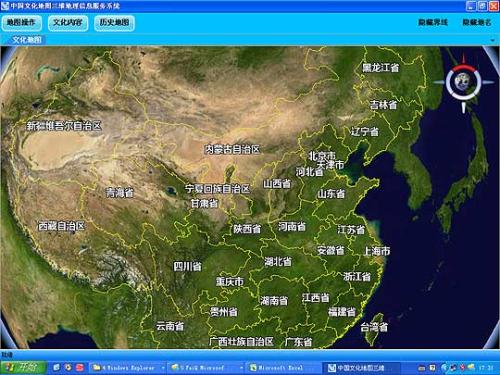The height and width of the screenshot is (375, 500).
Task: Switch to Microsoft Excel in taskbar
Action: (280, 368)
